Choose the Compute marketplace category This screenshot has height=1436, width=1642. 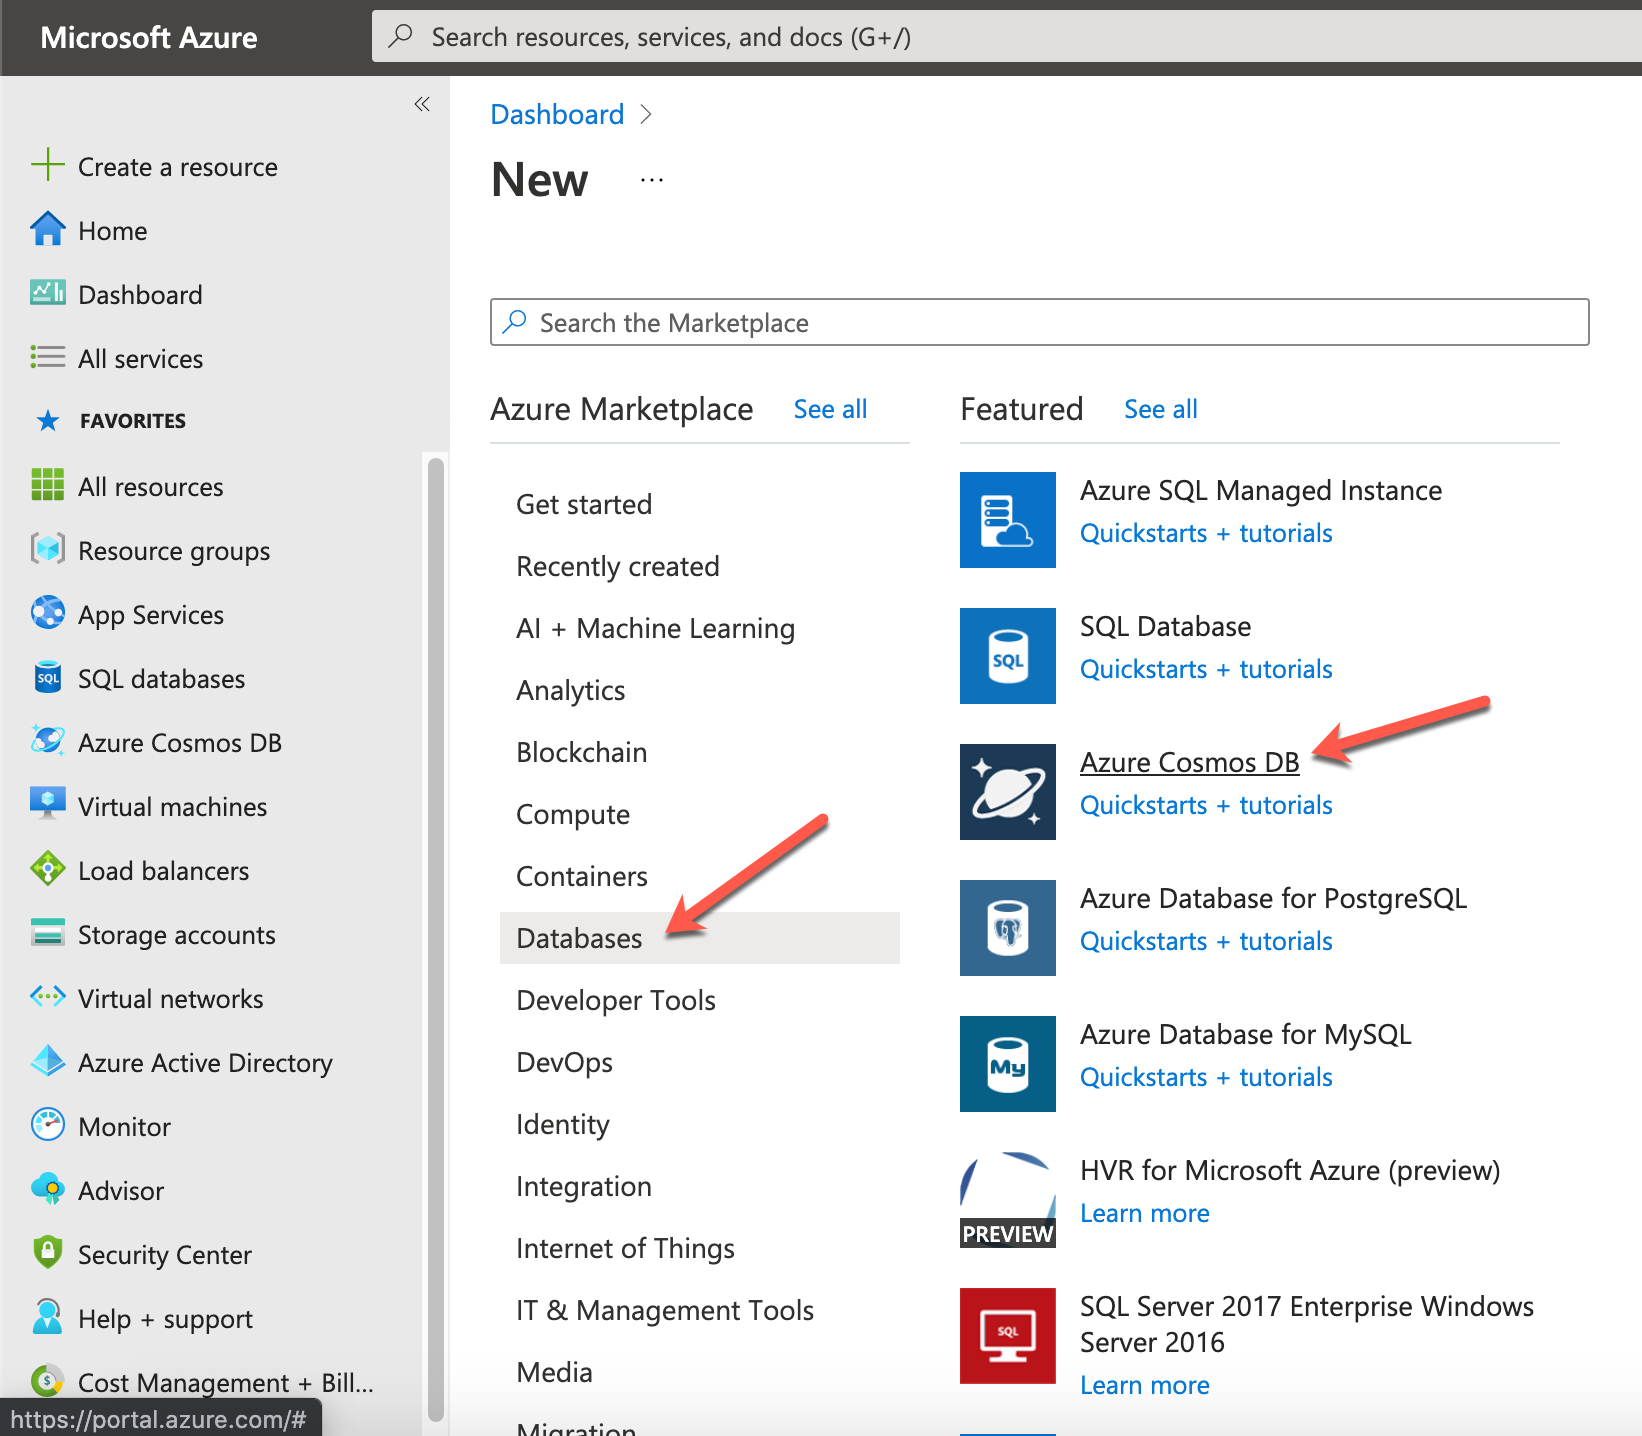[x=572, y=814]
